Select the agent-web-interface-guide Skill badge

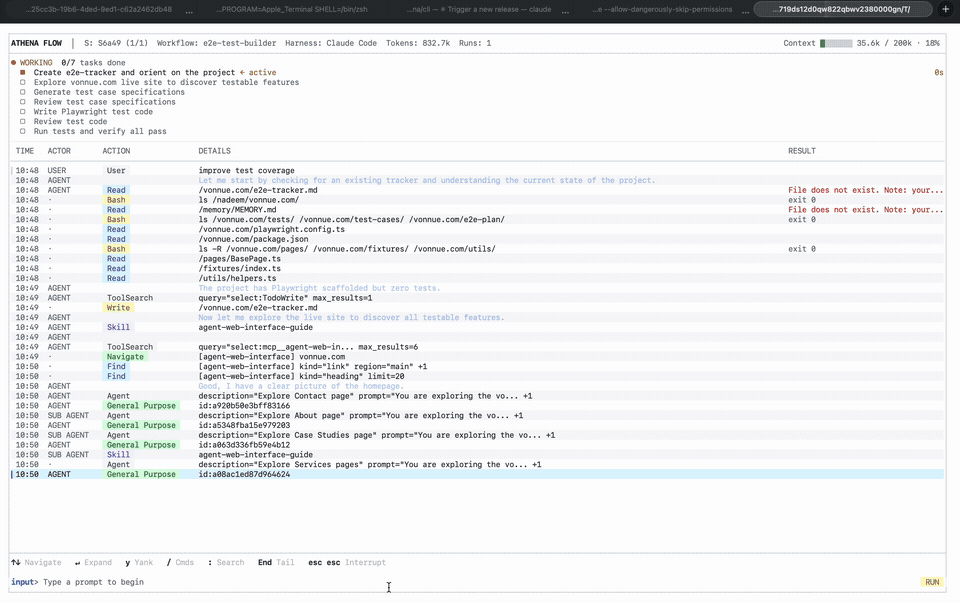coord(119,327)
